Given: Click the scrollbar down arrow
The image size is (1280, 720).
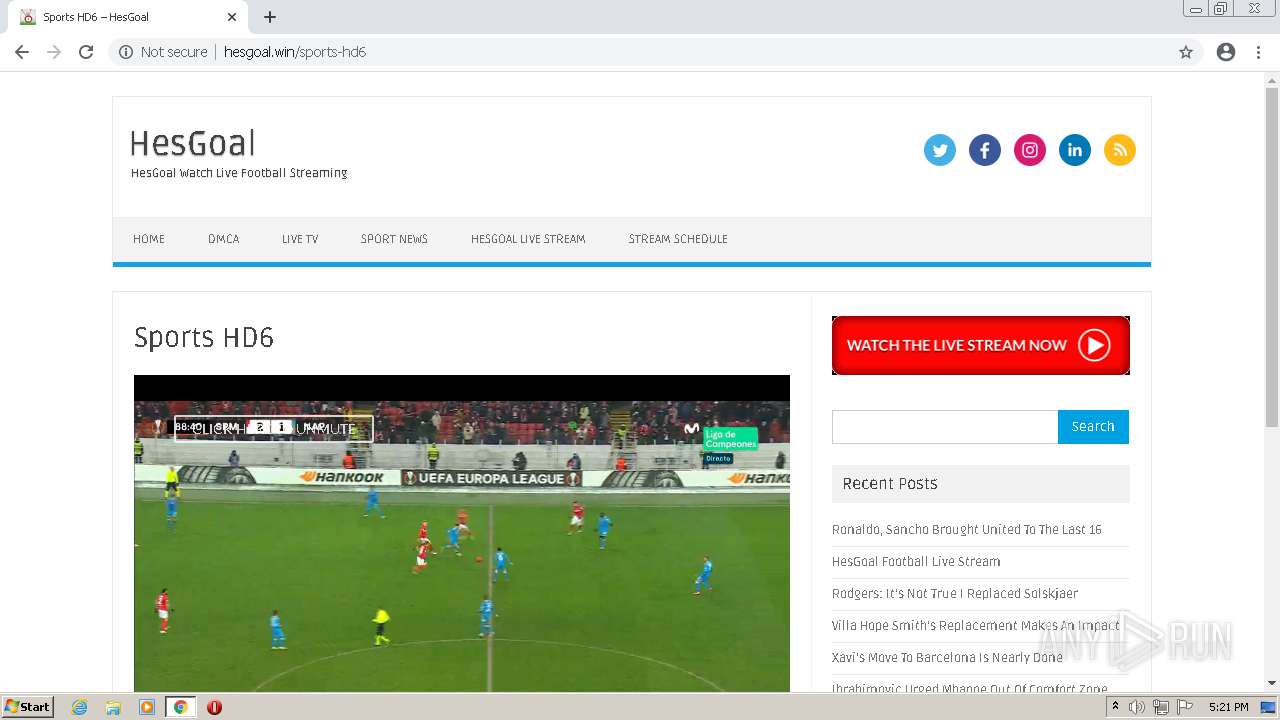Looking at the screenshot, I should point(1272,684).
